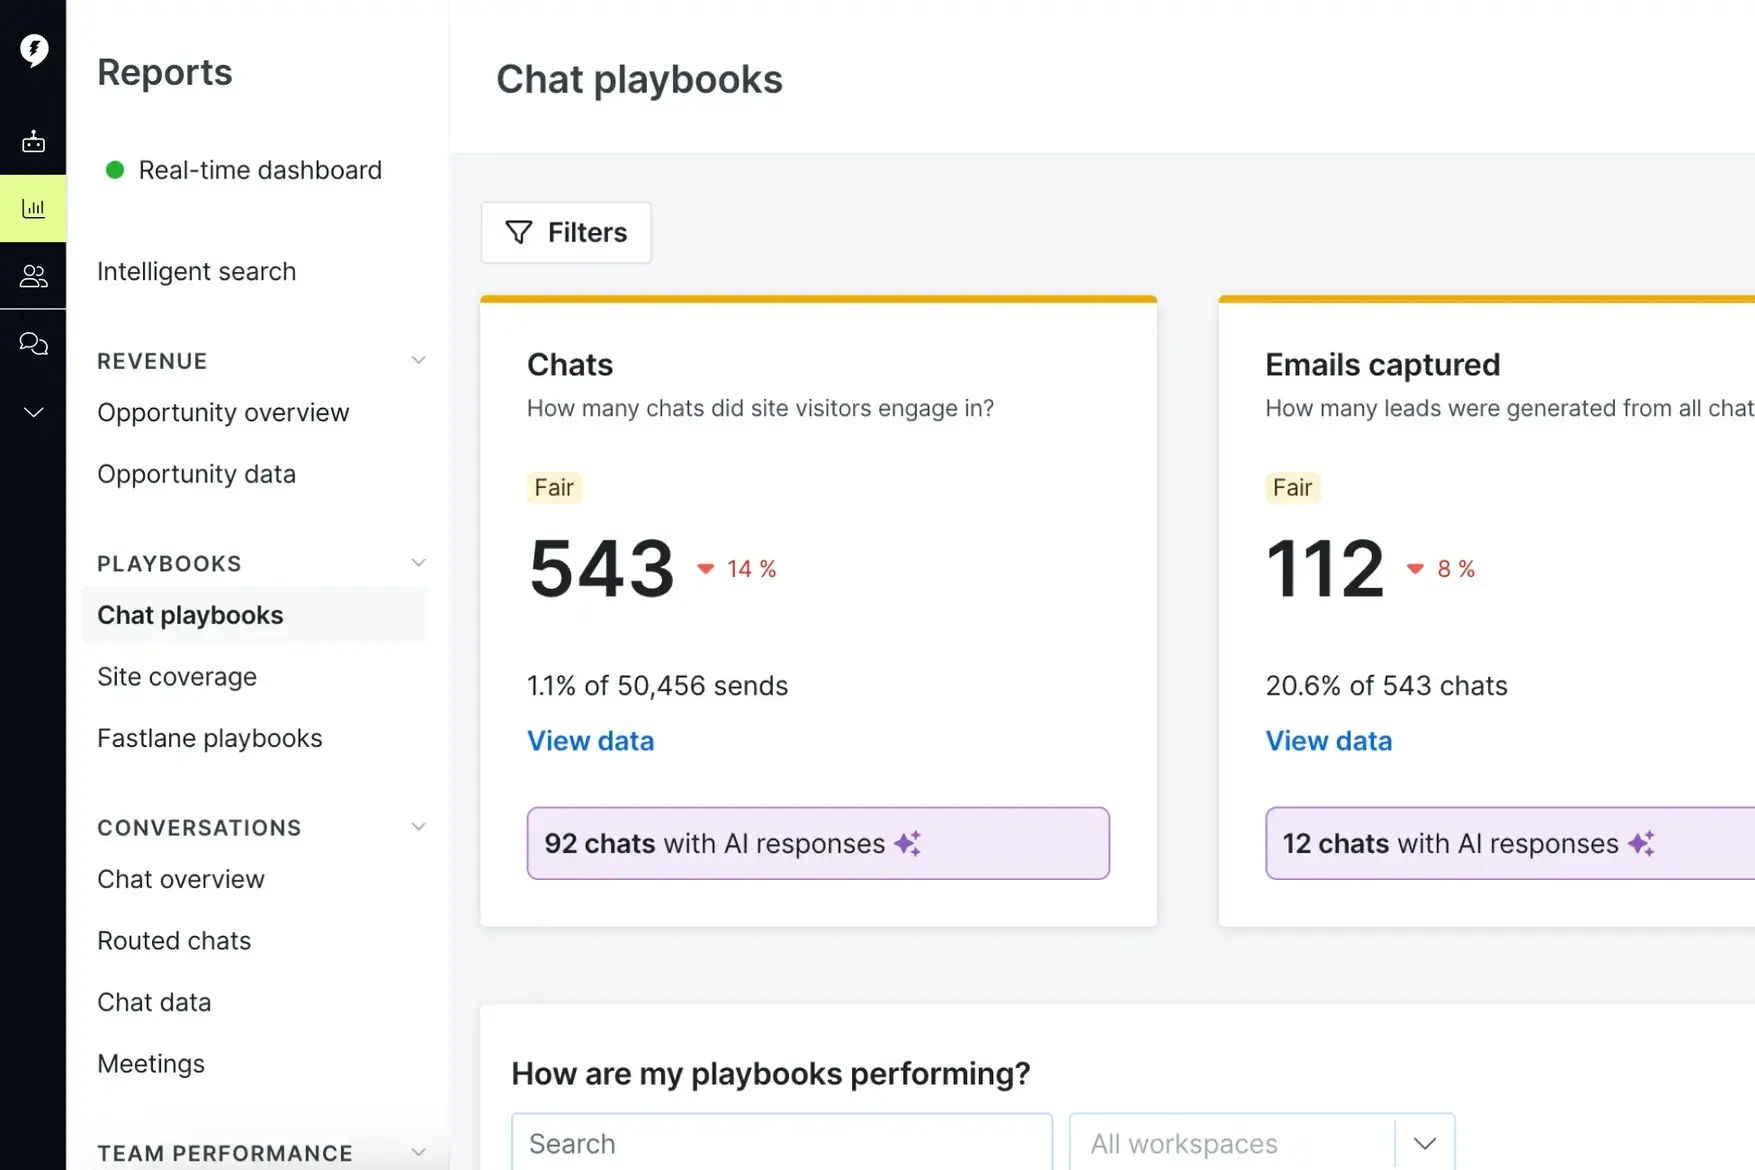Click '1.1% of 50,456 sends' text
This screenshot has height=1170, width=1755.
pos(658,686)
